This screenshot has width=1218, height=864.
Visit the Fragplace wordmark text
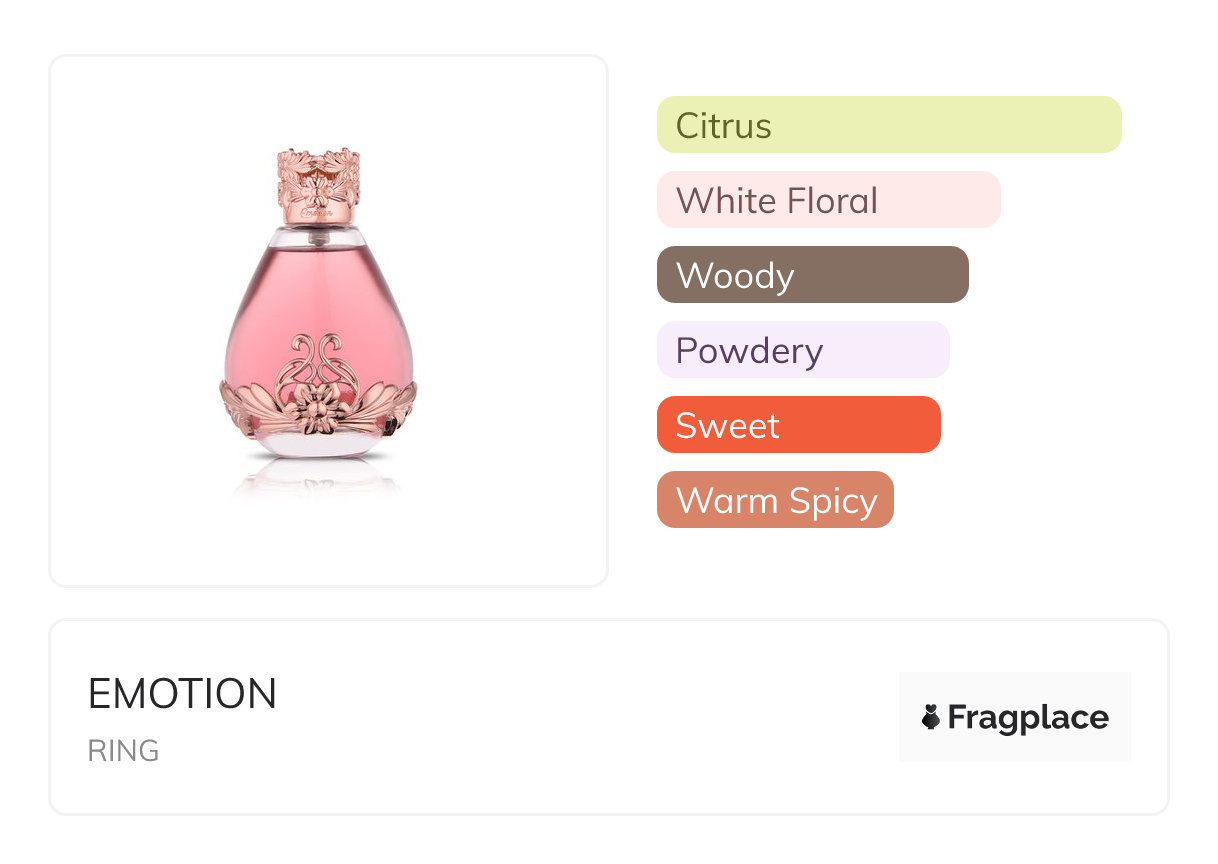(1028, 717)
